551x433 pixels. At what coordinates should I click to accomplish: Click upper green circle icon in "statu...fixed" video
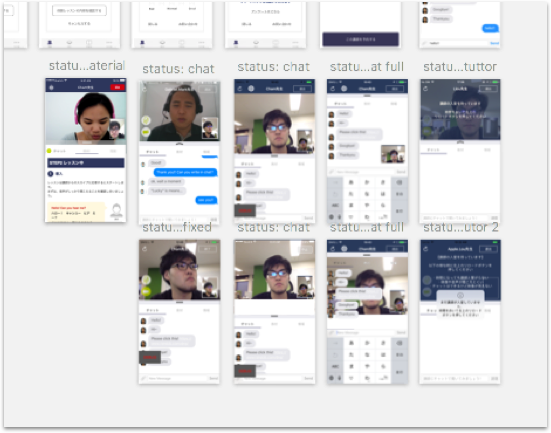click(x=145, y=280)
